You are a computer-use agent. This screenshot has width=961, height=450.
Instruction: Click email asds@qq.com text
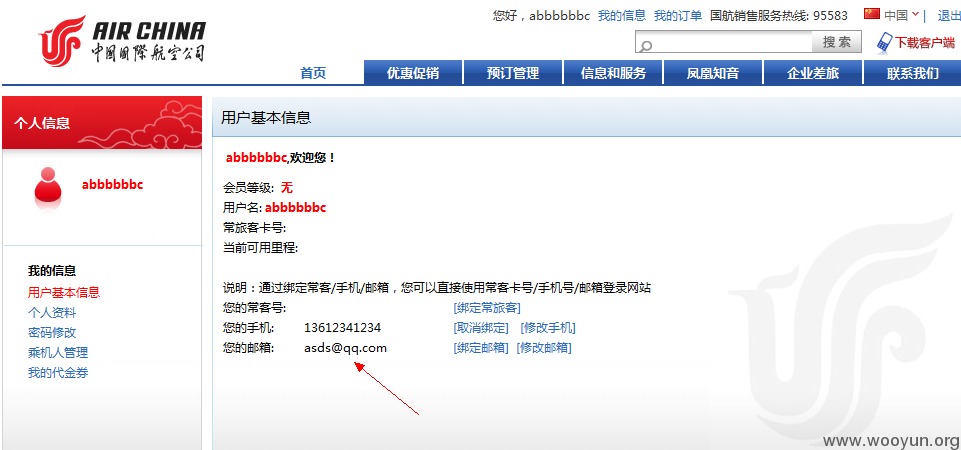point(346,348)
